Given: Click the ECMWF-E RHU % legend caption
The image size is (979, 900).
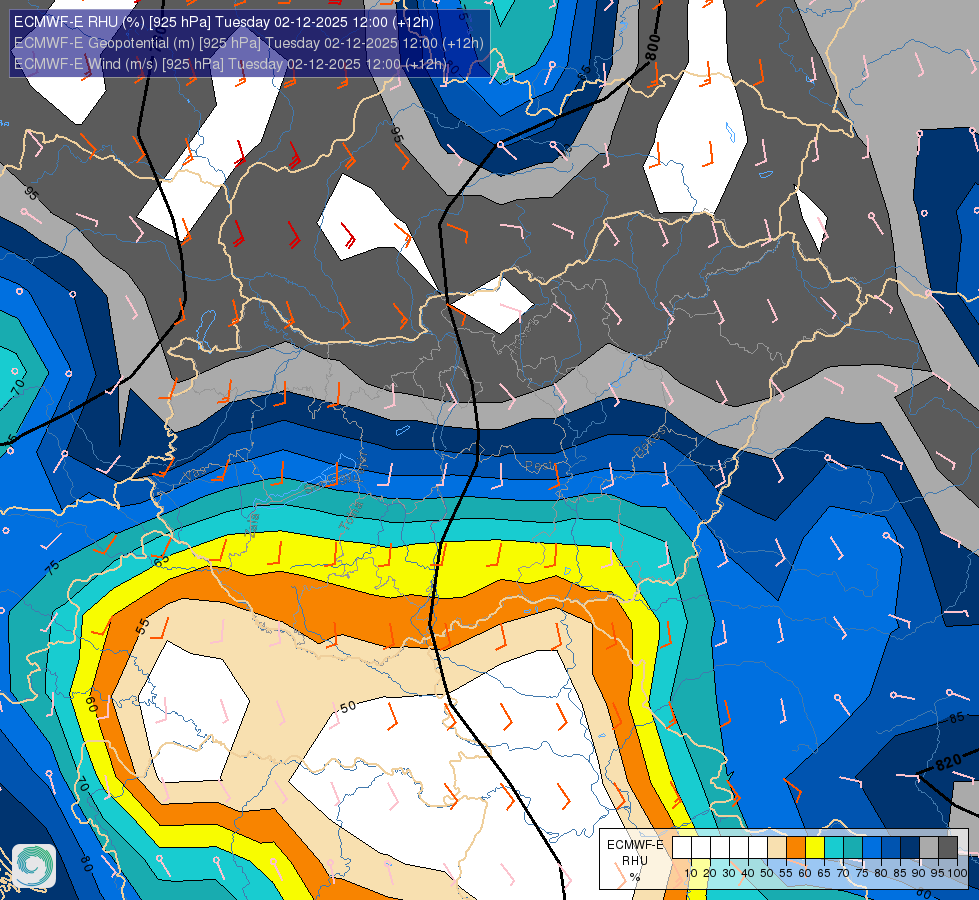Looking at the screenshot, I should point(635,861).
